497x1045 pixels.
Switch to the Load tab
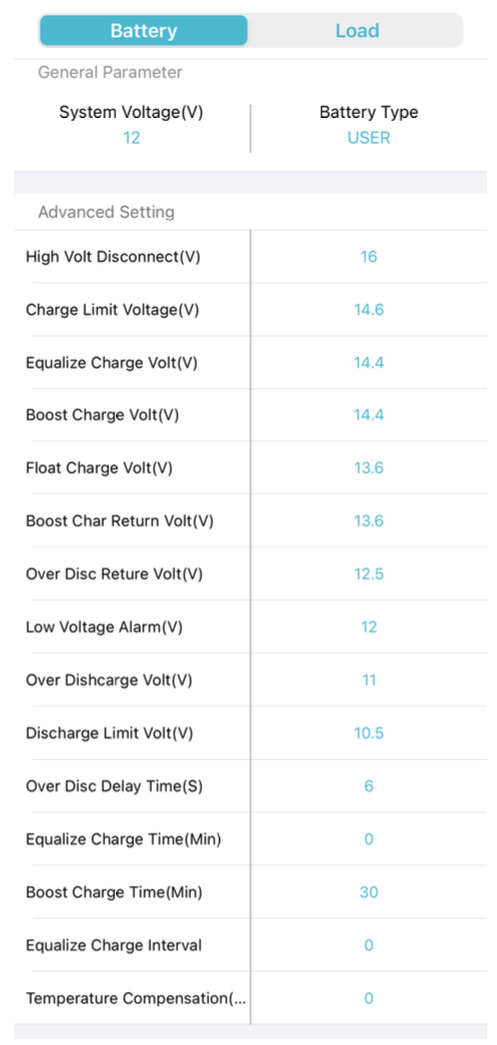pyautogui.click(x=356, y=31)
